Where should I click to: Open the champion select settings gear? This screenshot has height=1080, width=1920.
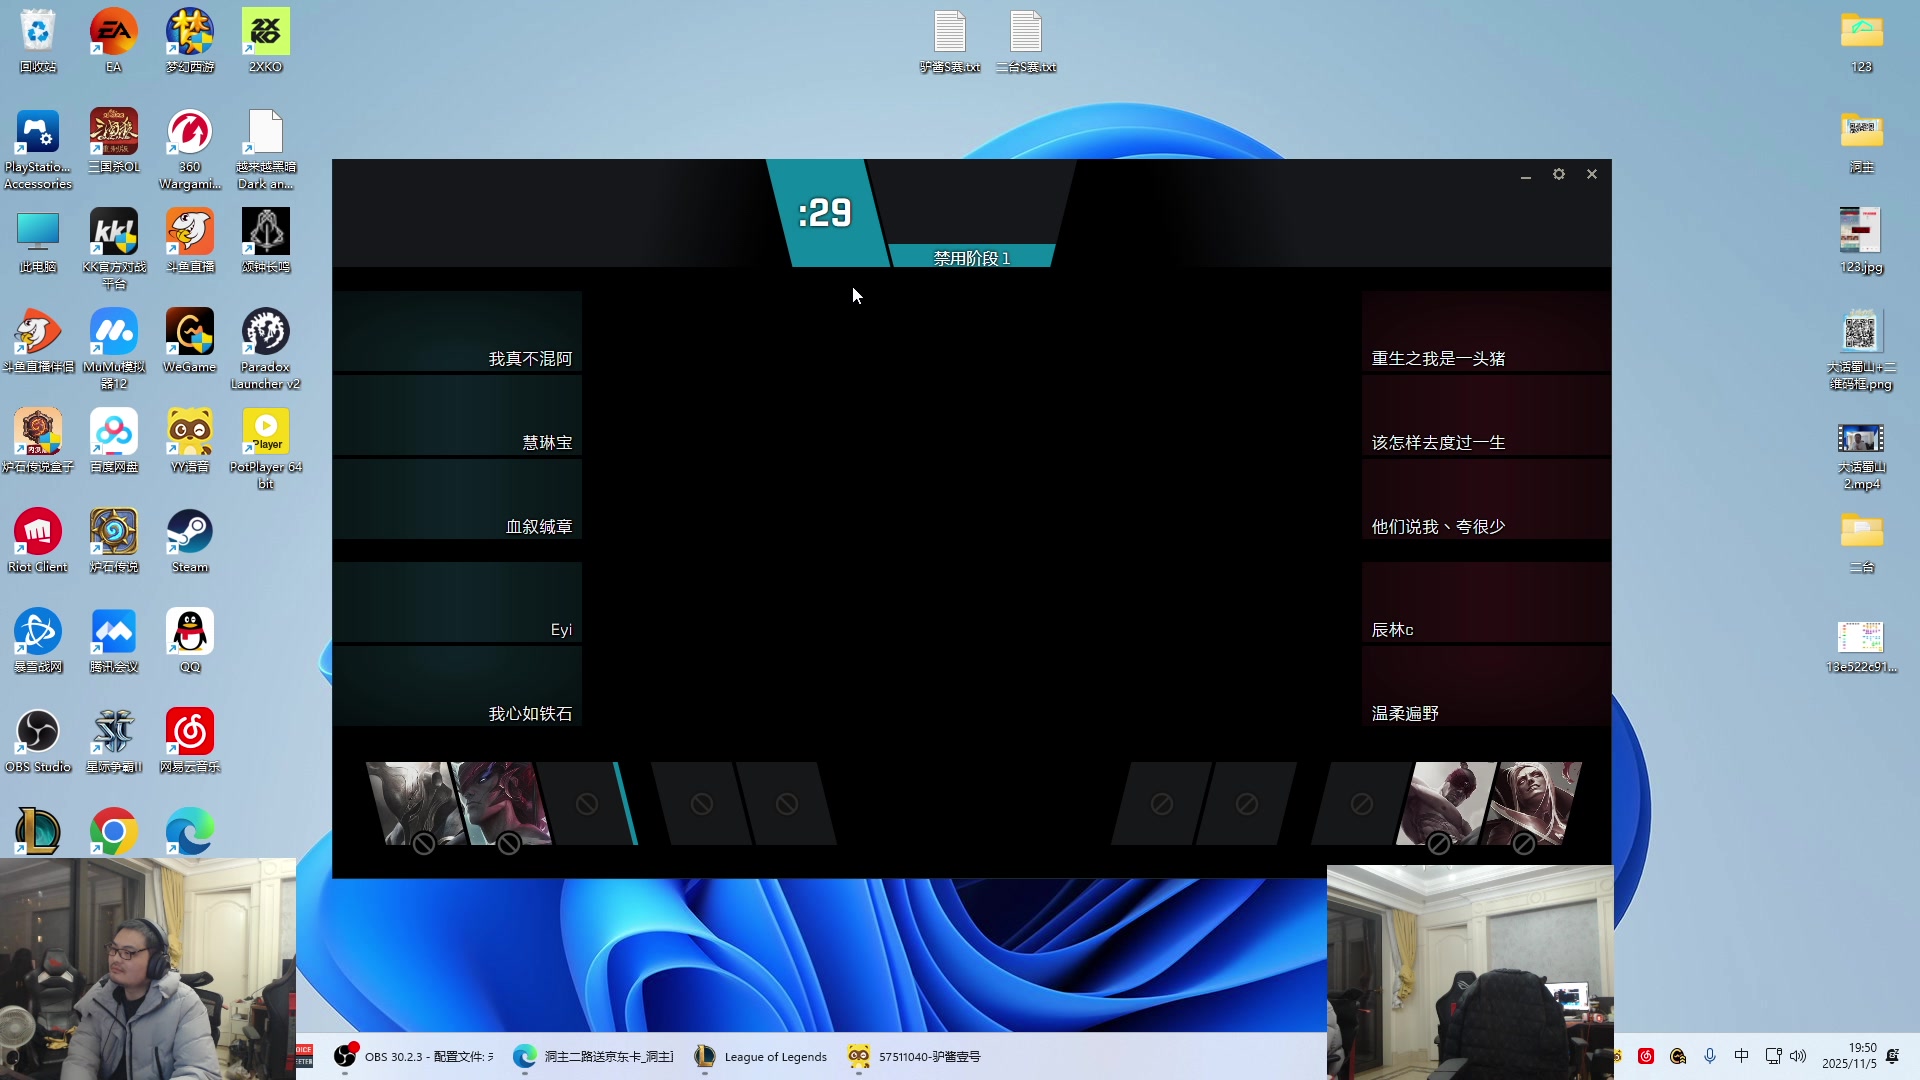click(1558, 174)
